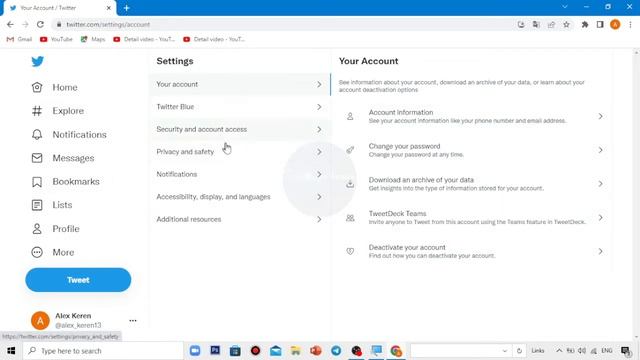The height and width of the screenshot is (360, 640).
Task: Bookmark this page with star icon
Action: click(567, 24)
